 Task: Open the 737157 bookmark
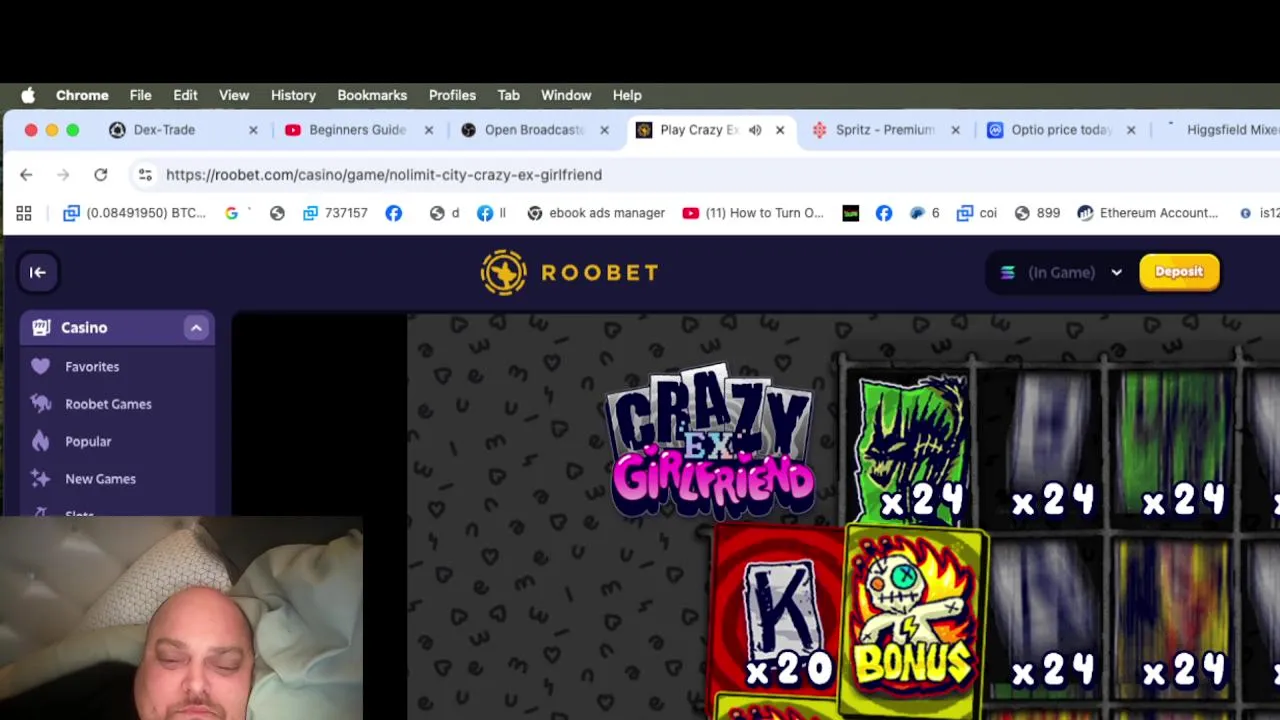pyautogui.click(x=335, y=213)
